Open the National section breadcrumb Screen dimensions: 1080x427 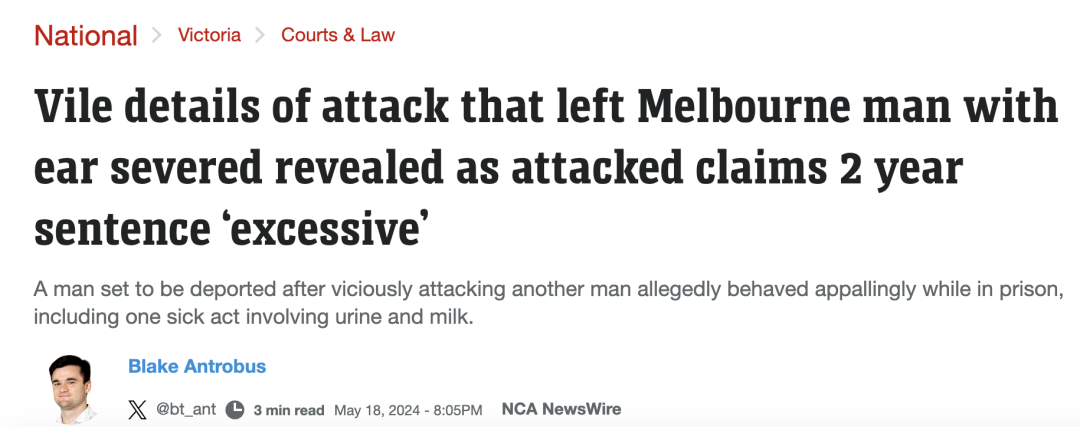click(85, 35)
